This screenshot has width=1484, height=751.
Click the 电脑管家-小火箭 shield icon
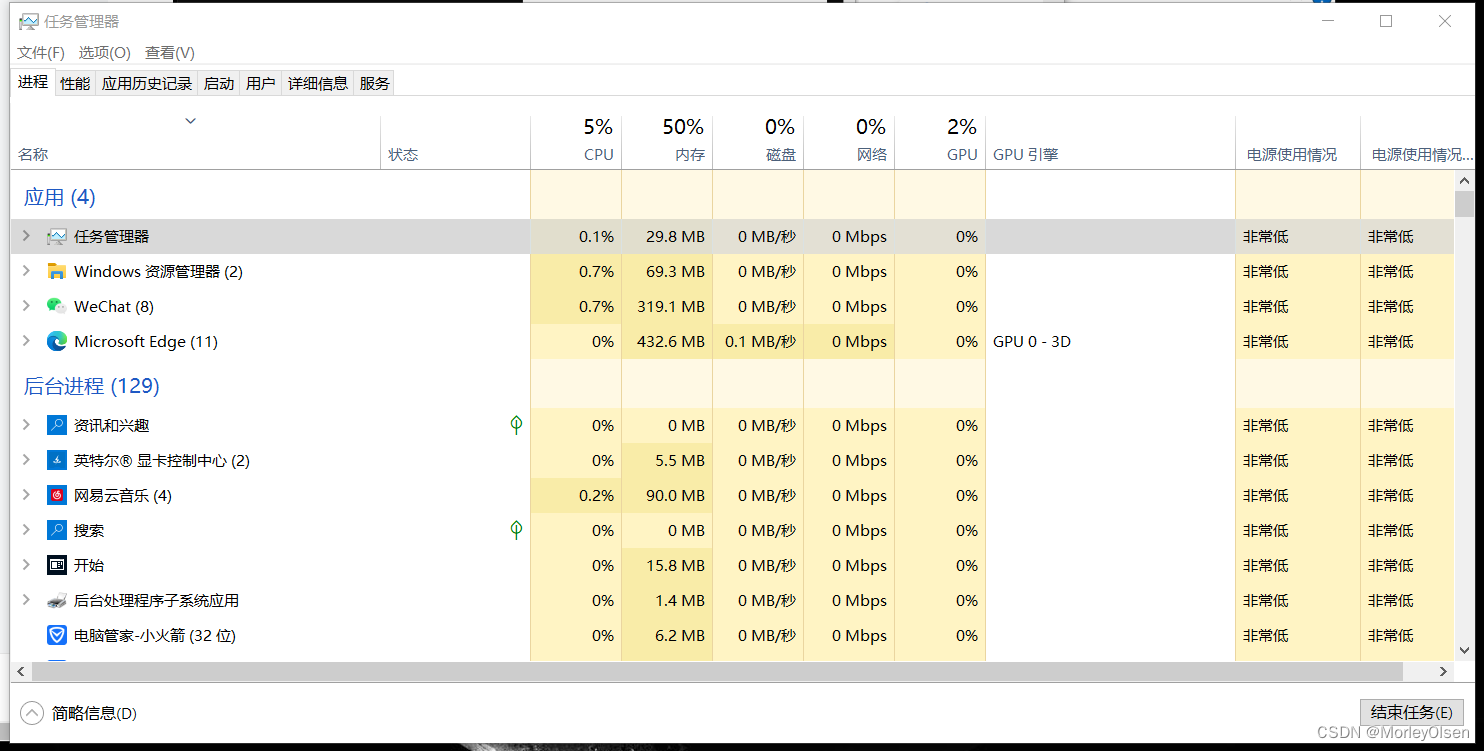click(x=57, y=635)
